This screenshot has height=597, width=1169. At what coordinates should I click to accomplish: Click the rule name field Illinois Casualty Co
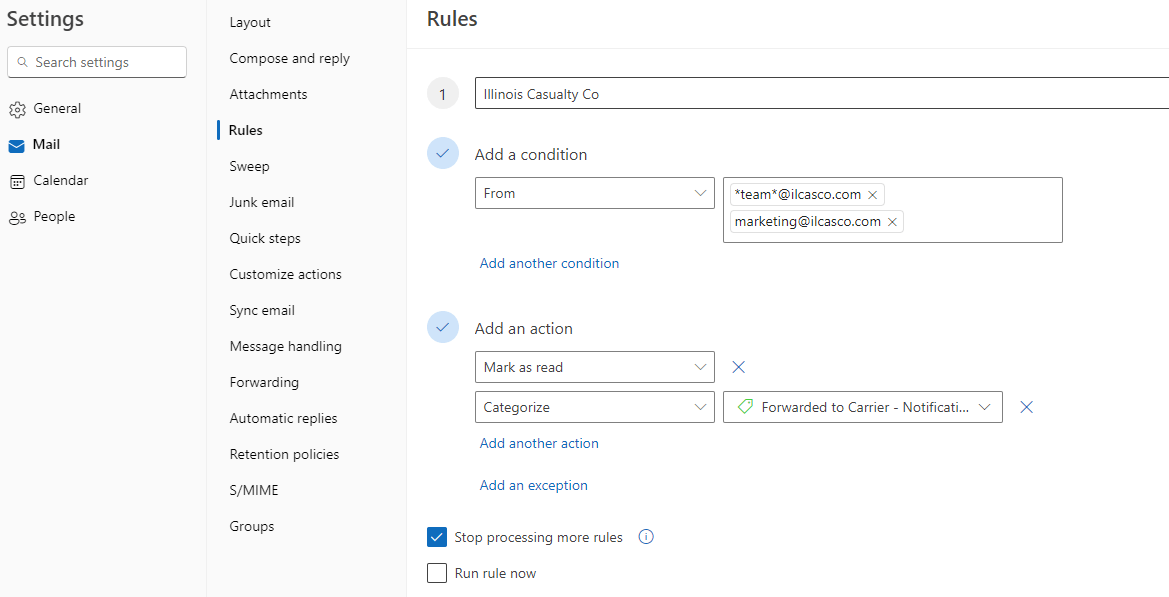(822, 95)
